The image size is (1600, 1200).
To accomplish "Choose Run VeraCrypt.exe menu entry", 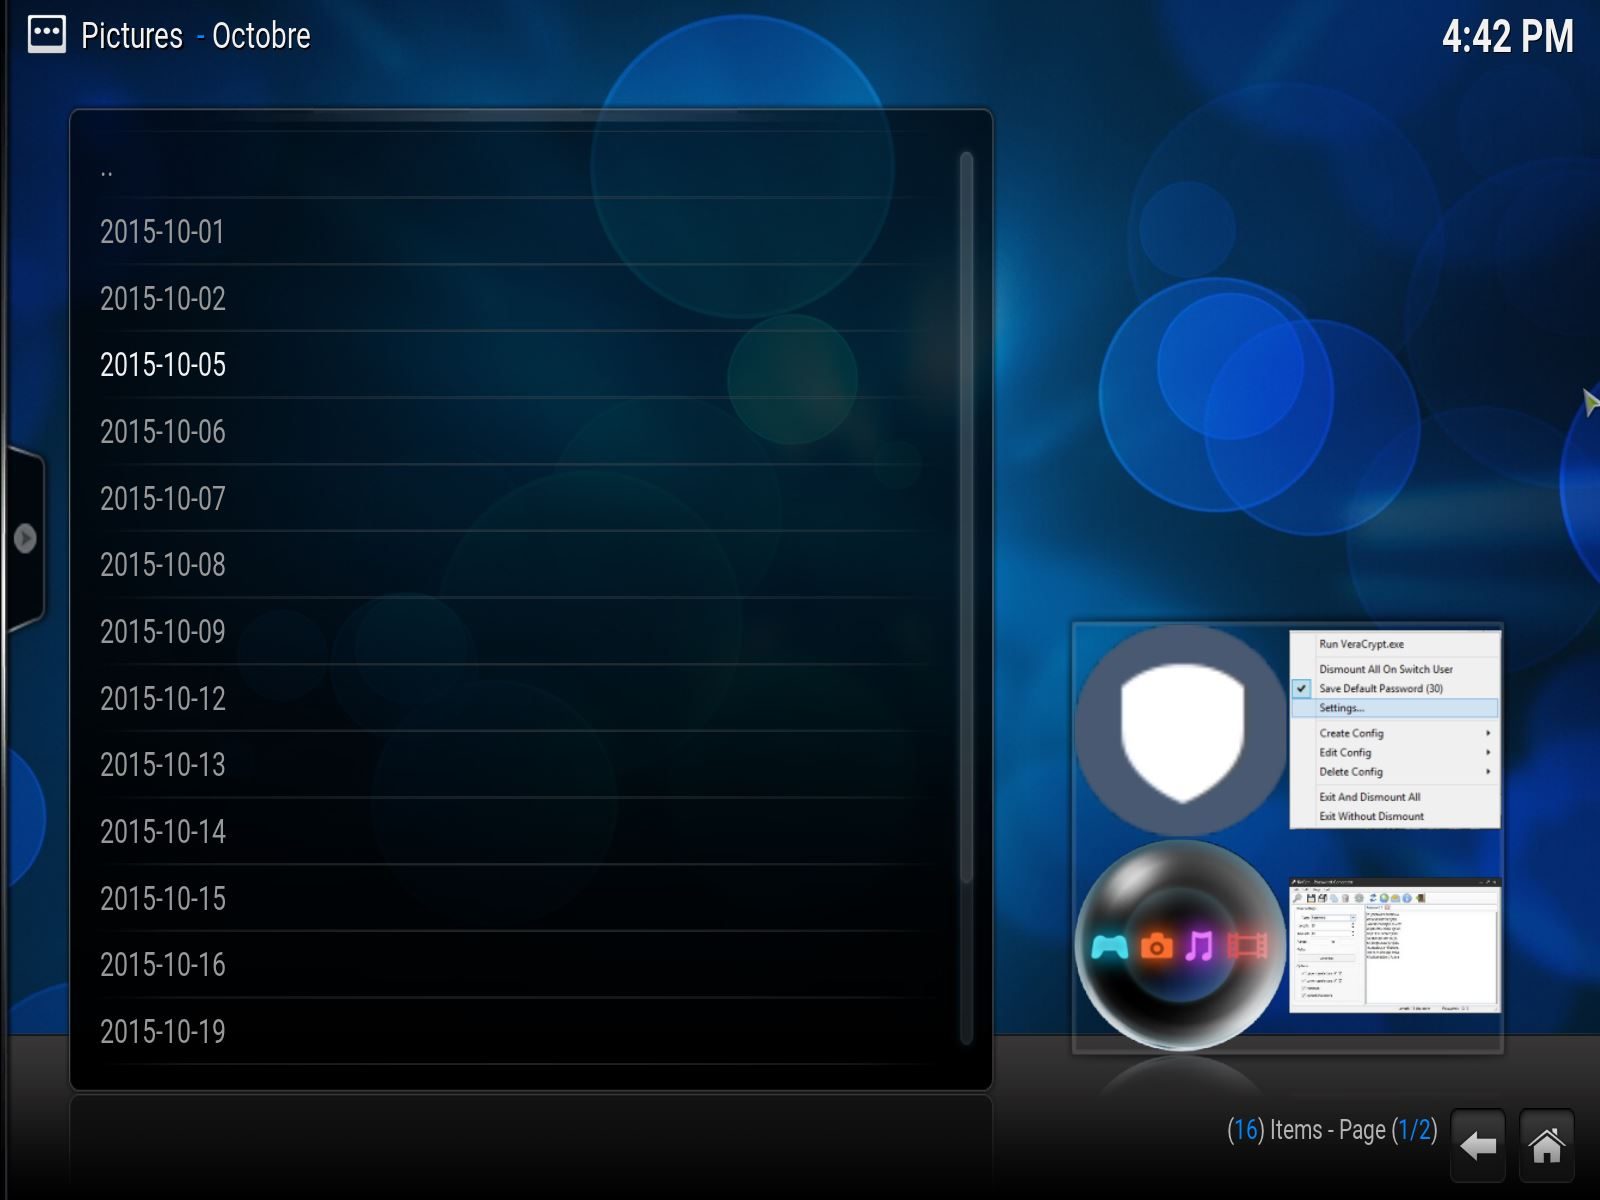I will [x=1361, y=644].
